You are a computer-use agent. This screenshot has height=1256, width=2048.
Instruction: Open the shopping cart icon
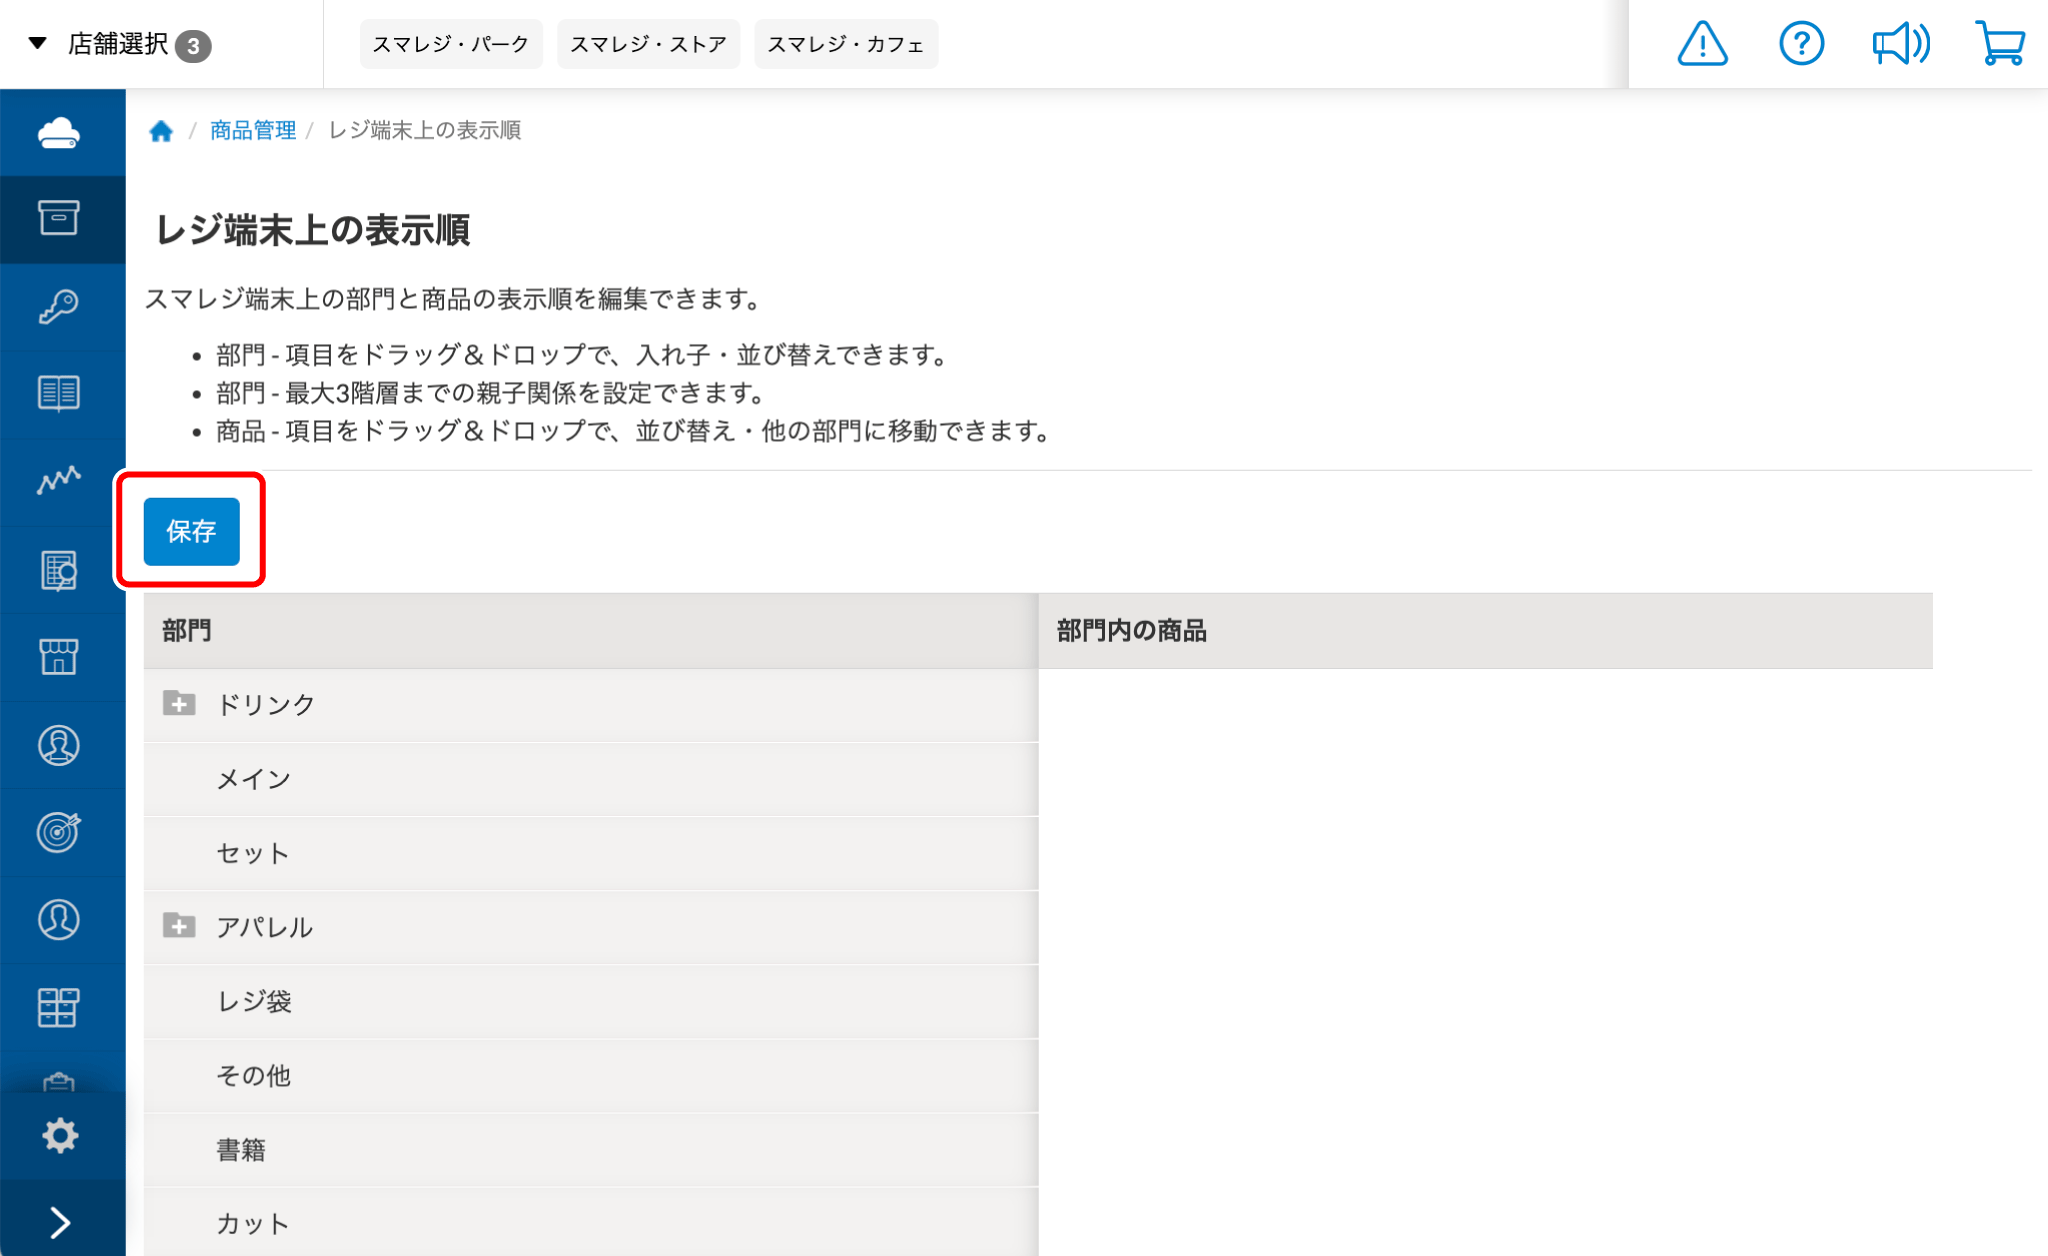2000,44
